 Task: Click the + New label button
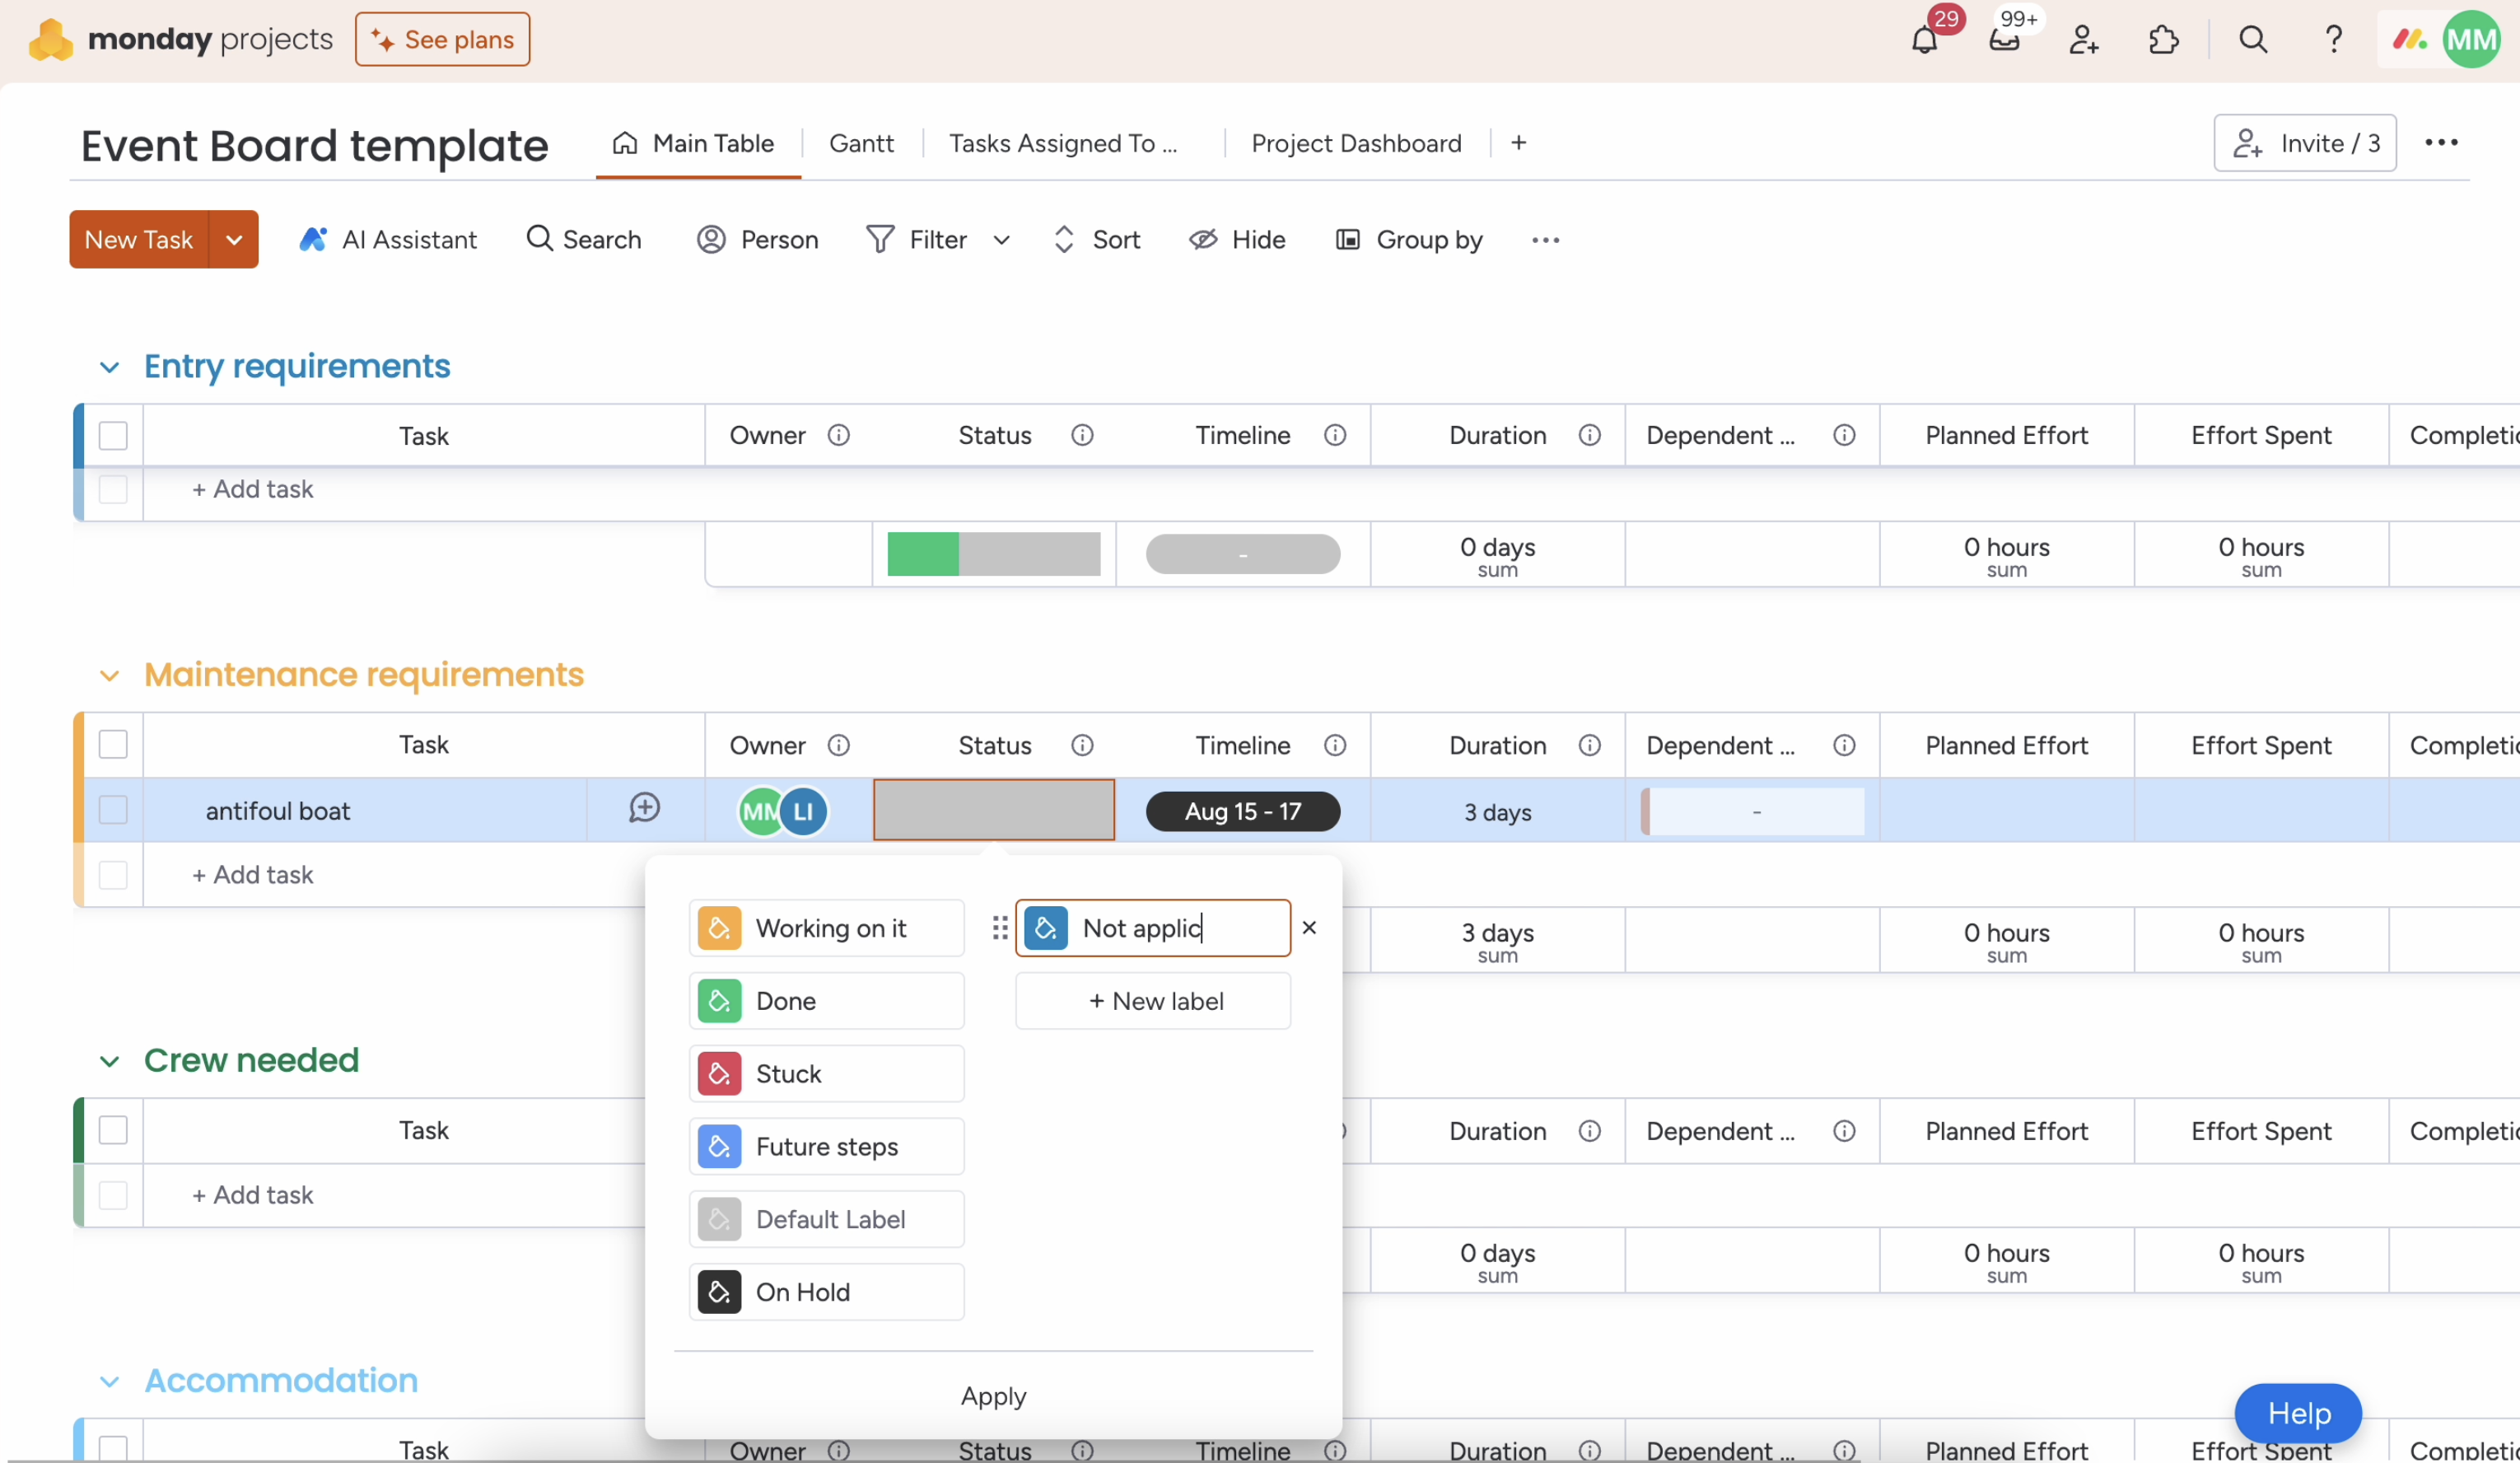(1153, 1001)
